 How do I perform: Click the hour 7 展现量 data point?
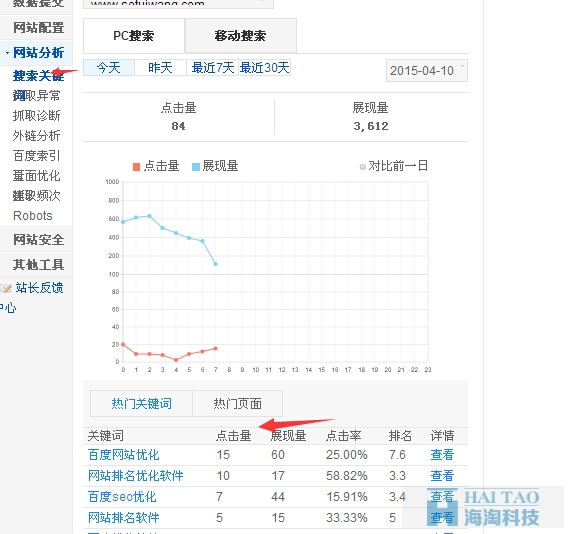point(216,264)
